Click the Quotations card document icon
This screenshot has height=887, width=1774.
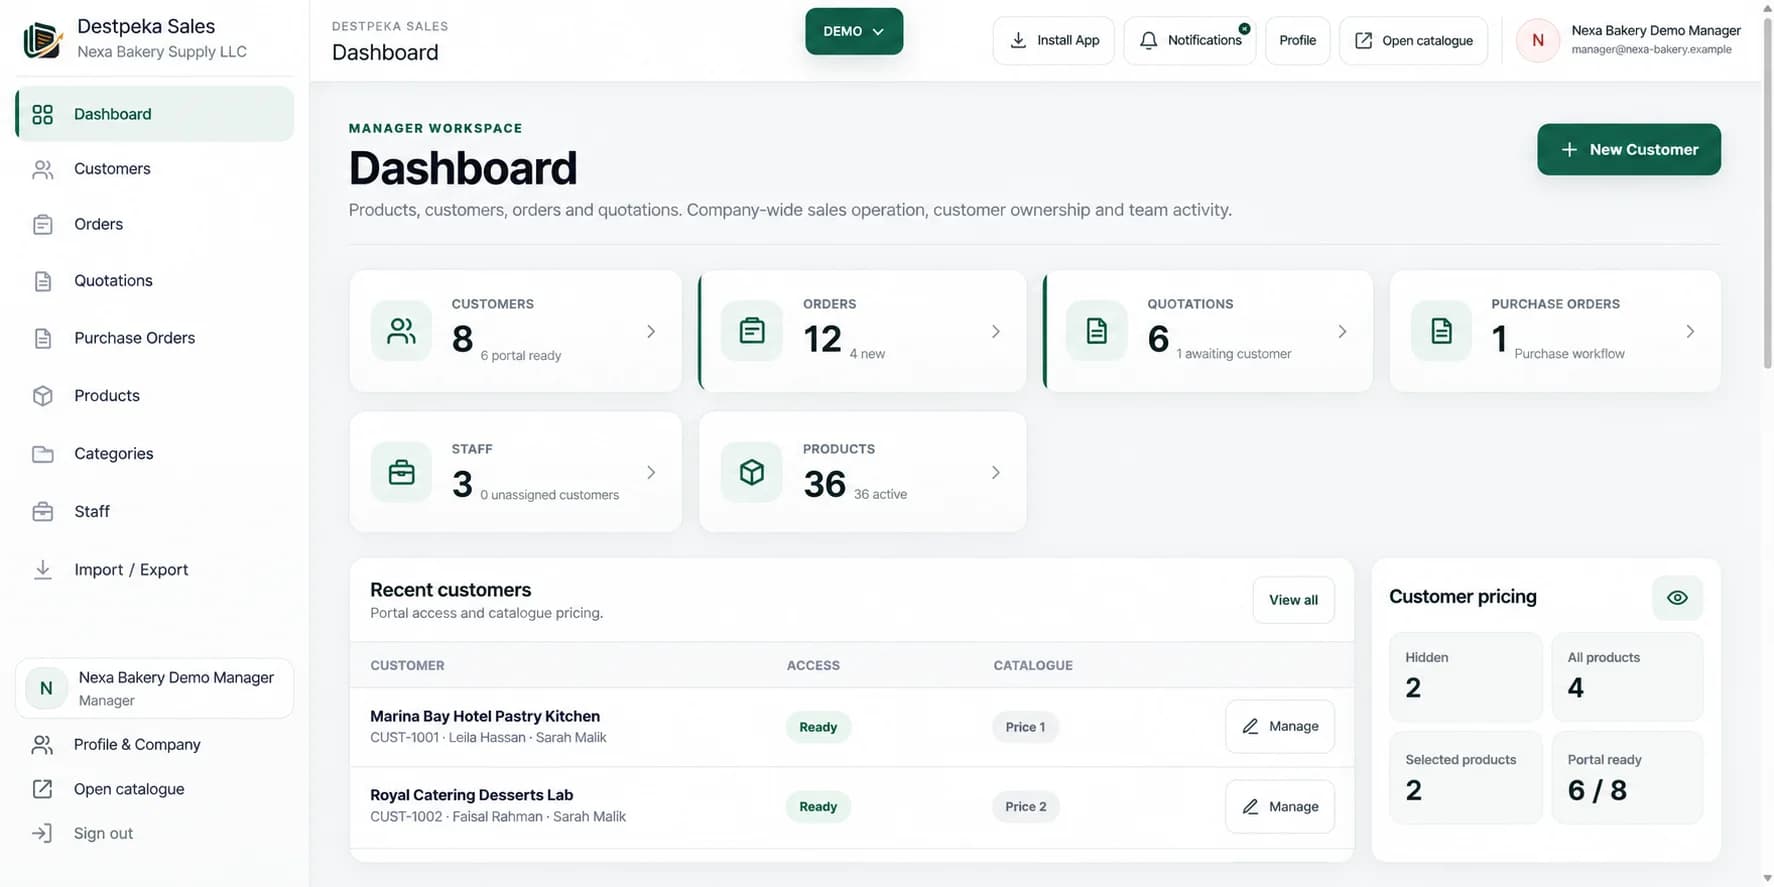[x=1097, y=331]
